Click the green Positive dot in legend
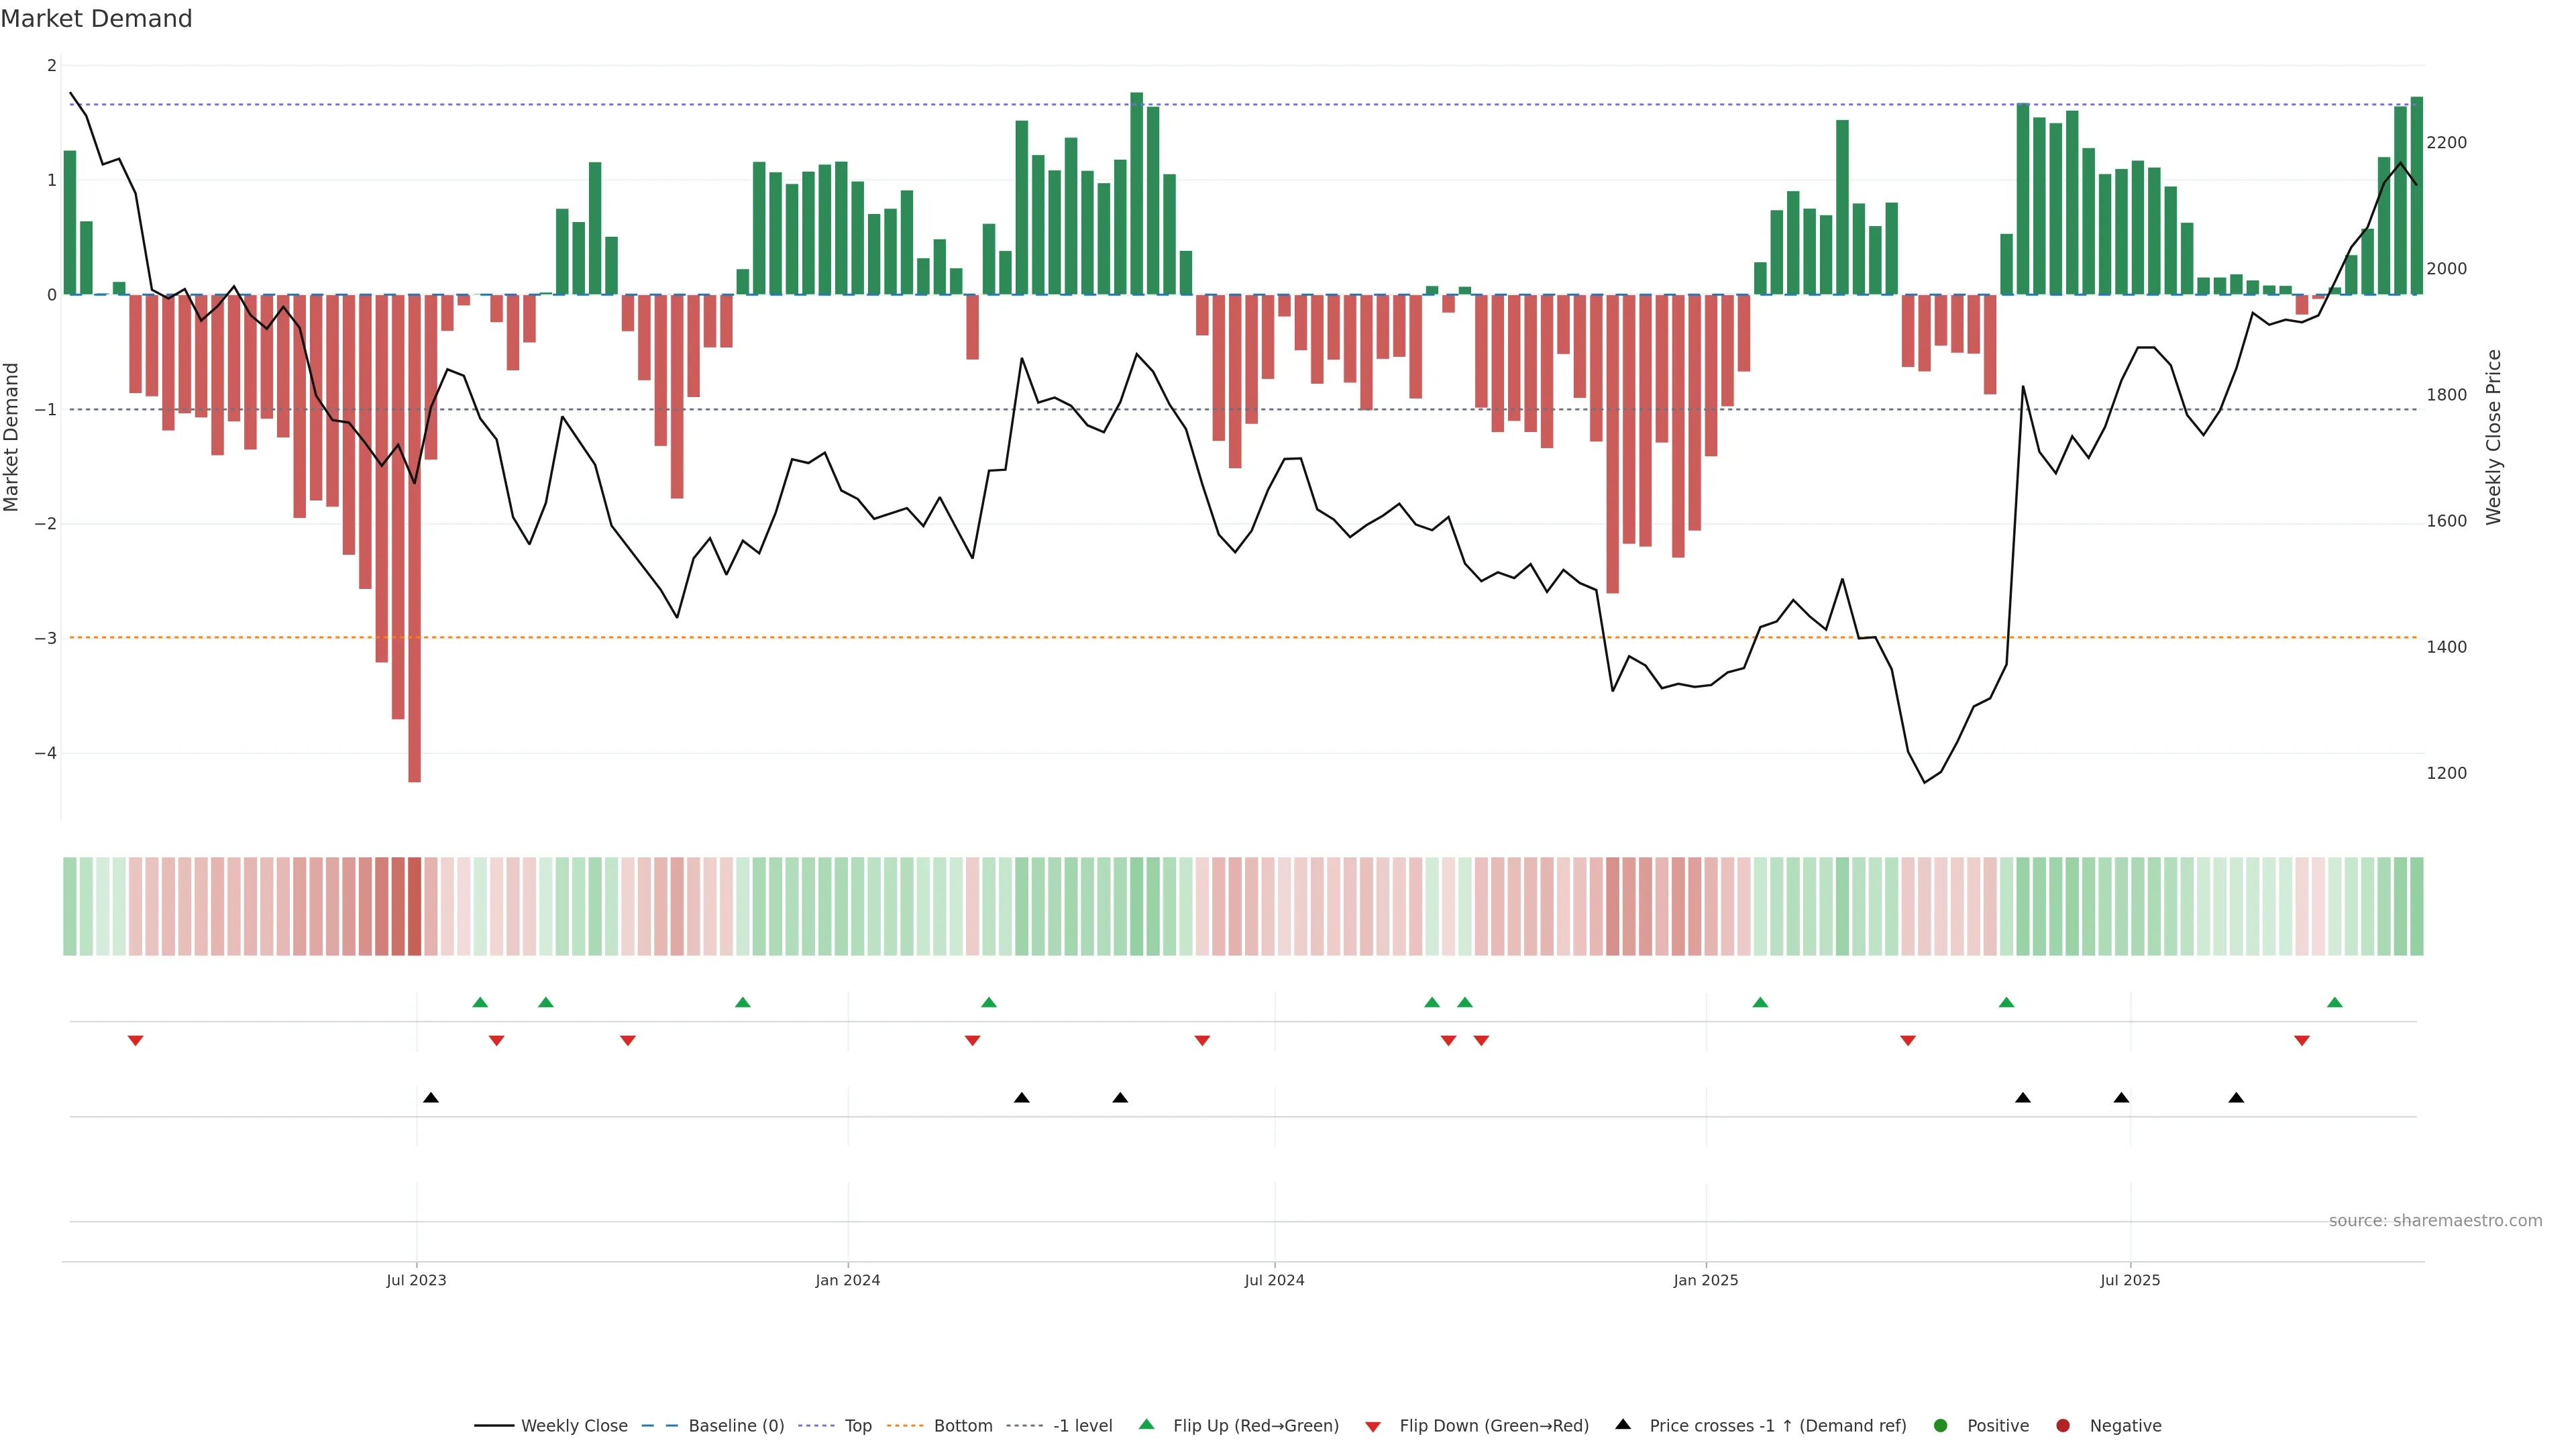 1941,1426
